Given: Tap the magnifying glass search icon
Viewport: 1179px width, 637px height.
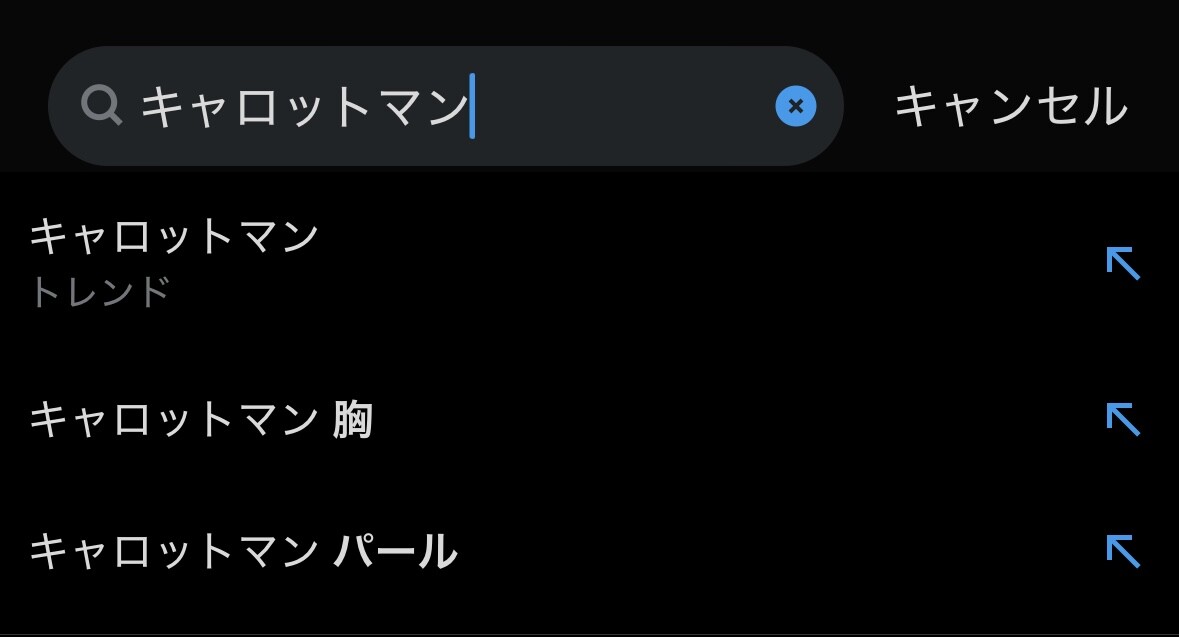Looking at the screenshot, I should tap(102, 105).
